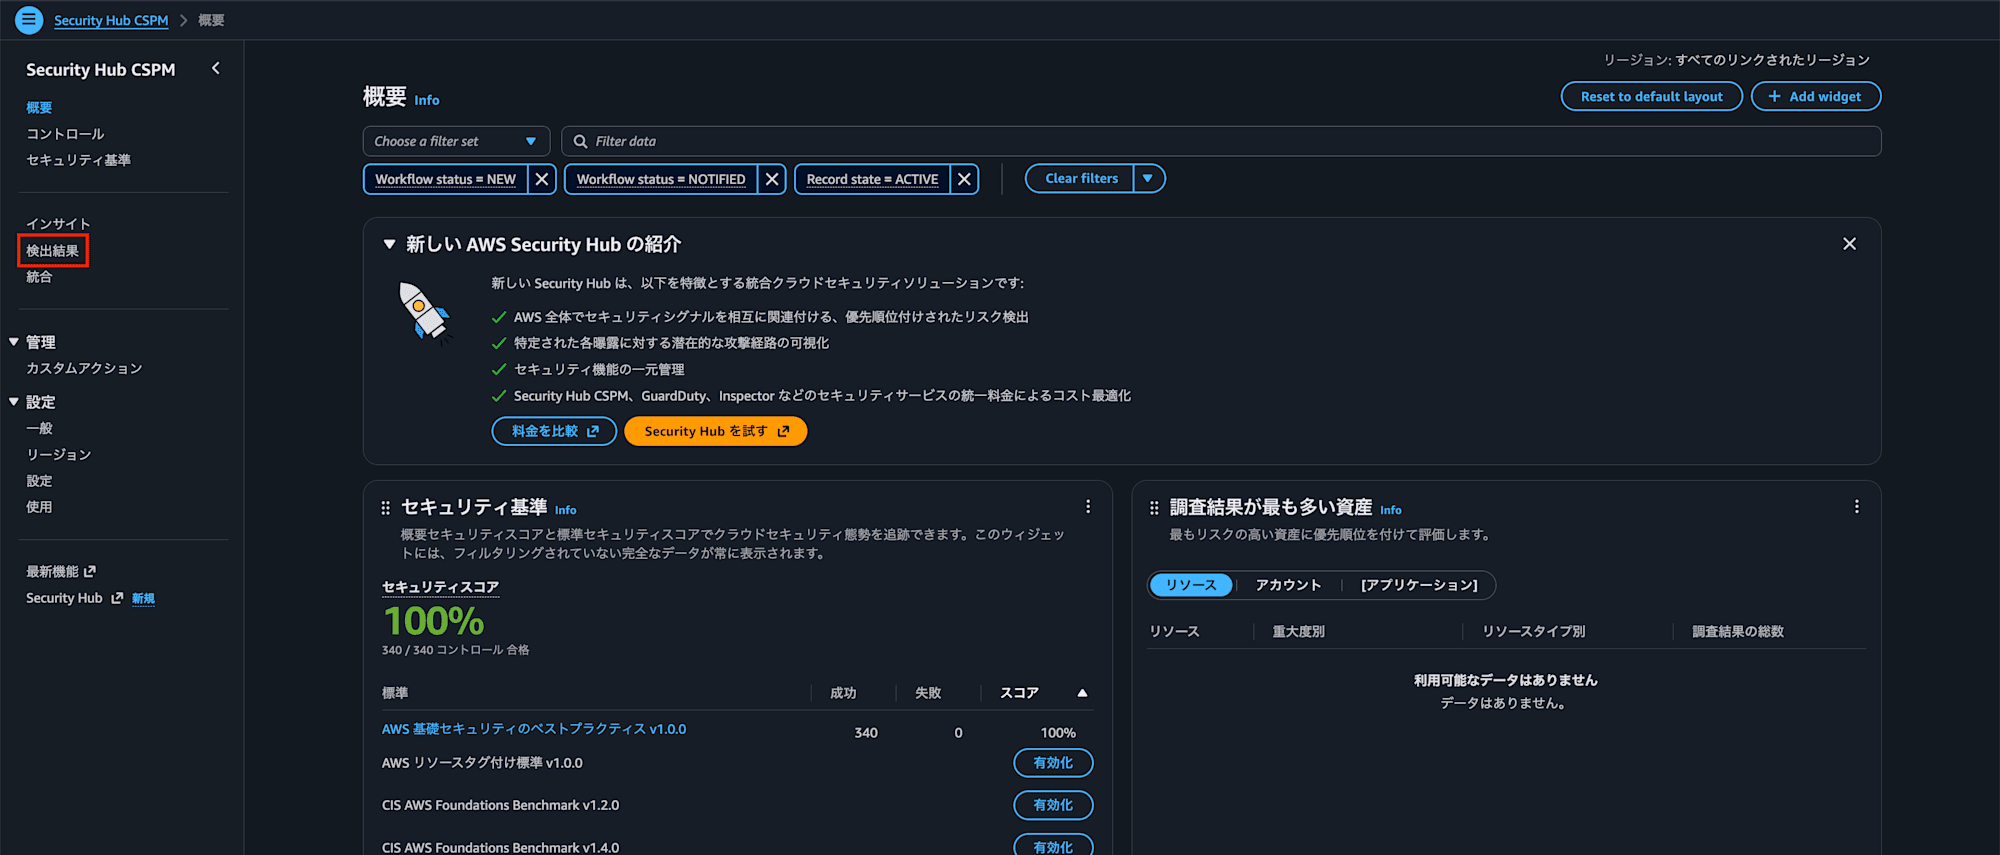This screenshot has height=855, width=2000.
Task: Open 最新機能 external link icon
Action: [x=90, y=571]
